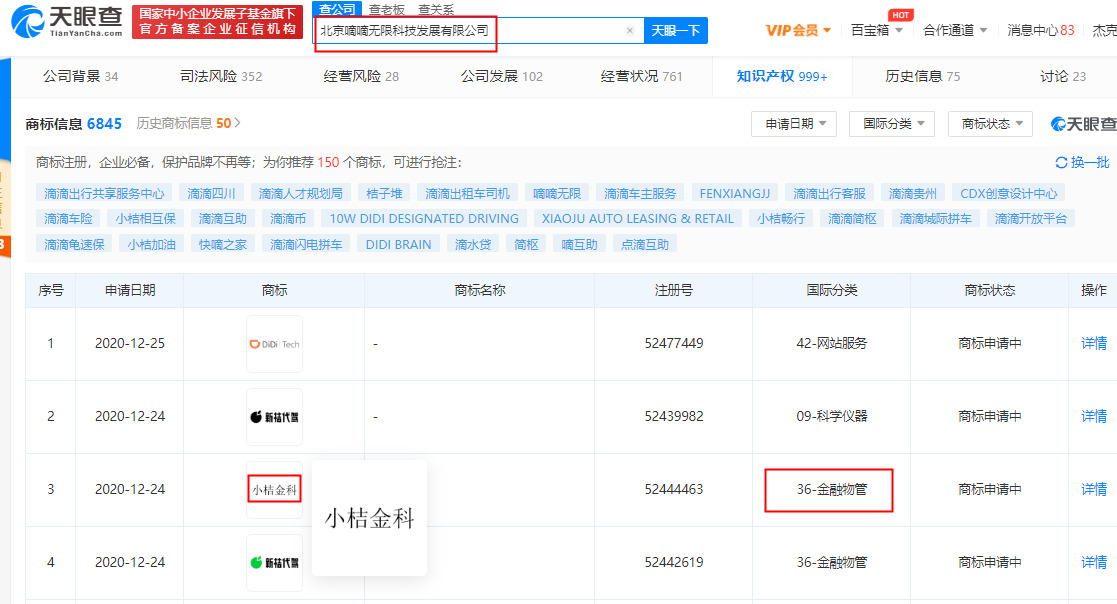Select 滴滴互助 trademark tag

222,219
